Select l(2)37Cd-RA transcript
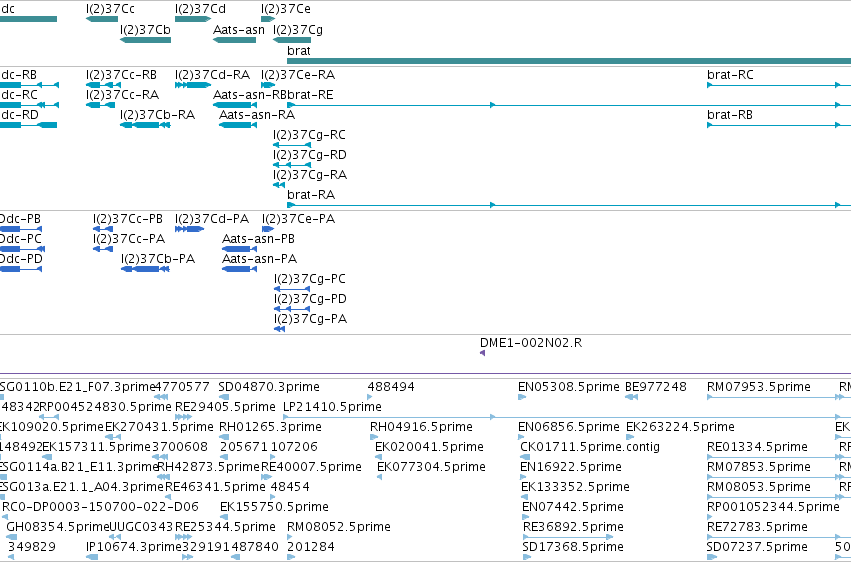The height and width of the screenshot is (562, 851). click(x=193, y=85)
